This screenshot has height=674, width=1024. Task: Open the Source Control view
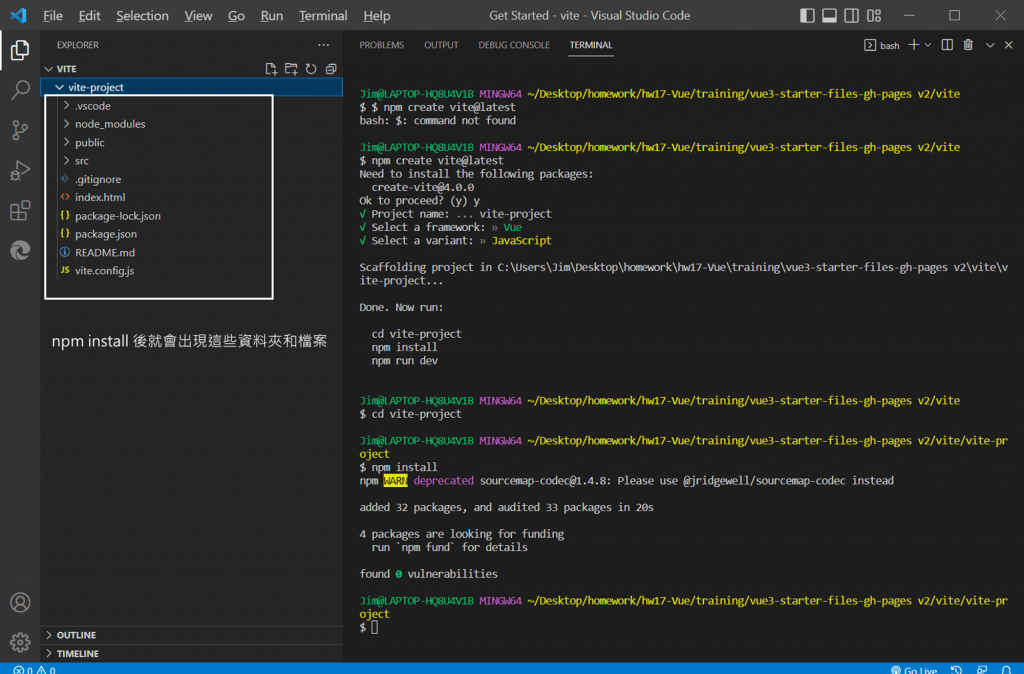click(x=20, y=130)
